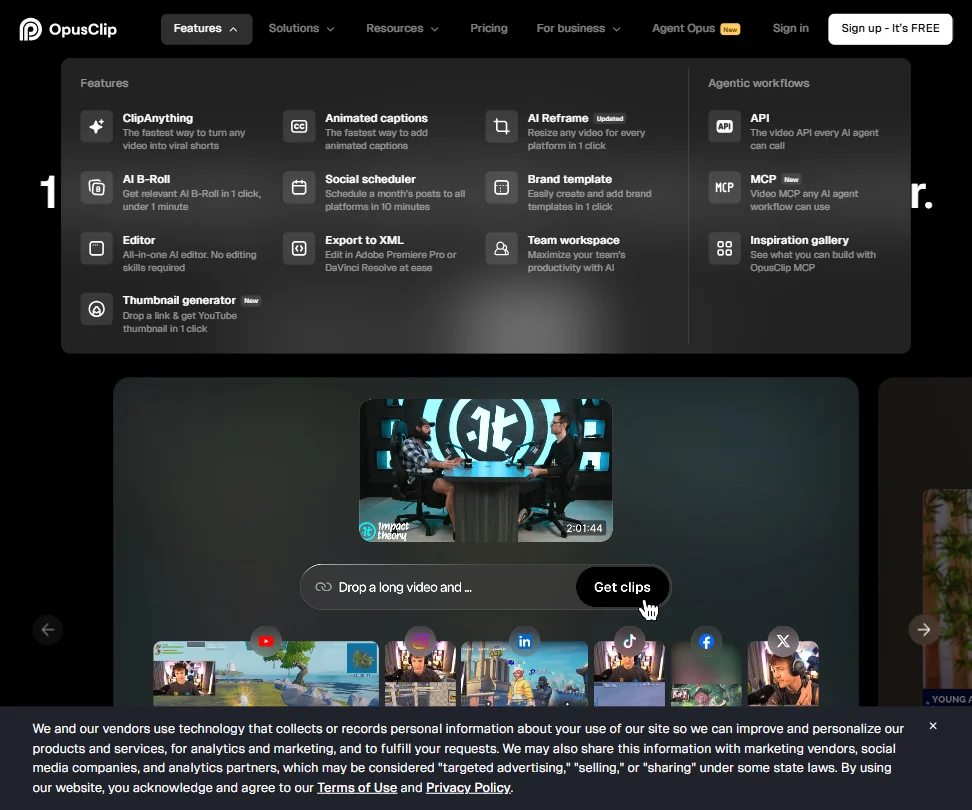Click the "2:01:44" video duration label
972x810 pixels.
[x=584, y=528]
